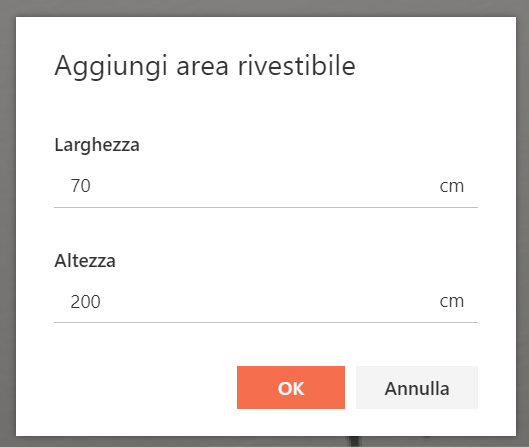Dismiss dialog by clicking dimmed backdrop
Viewport: 529px width, 447px height.
coord(7,223)
